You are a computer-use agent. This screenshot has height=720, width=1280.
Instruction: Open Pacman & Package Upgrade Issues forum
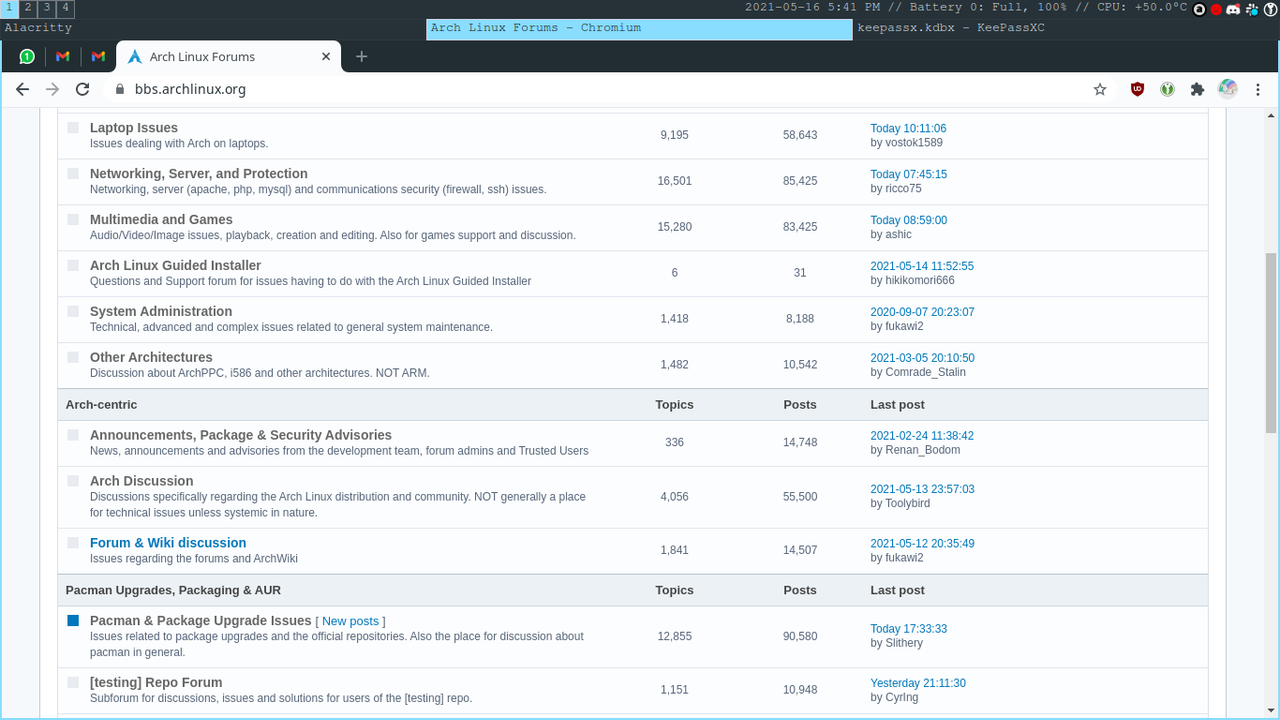click(201, 621)
